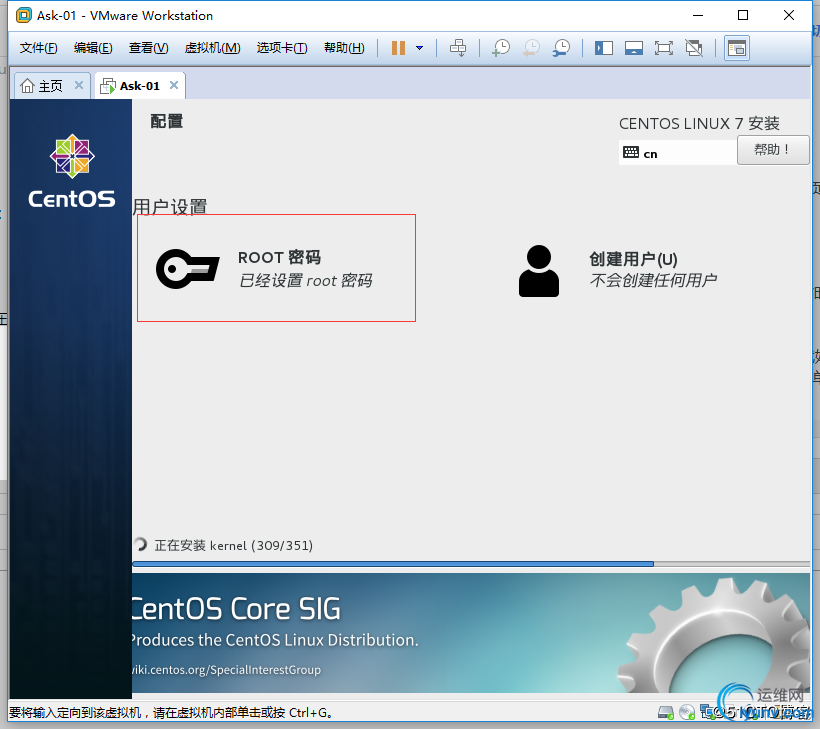The height and width of the screenshot is (729, 820).
Task: Open the 文件(F) menu
Action: [38, 48]
